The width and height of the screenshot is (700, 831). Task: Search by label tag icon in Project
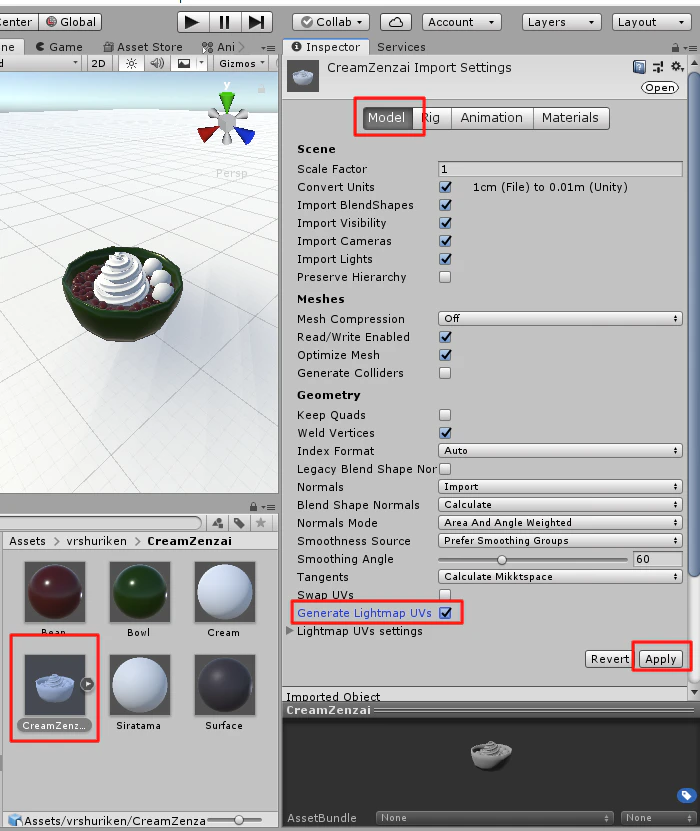point(239,523)
